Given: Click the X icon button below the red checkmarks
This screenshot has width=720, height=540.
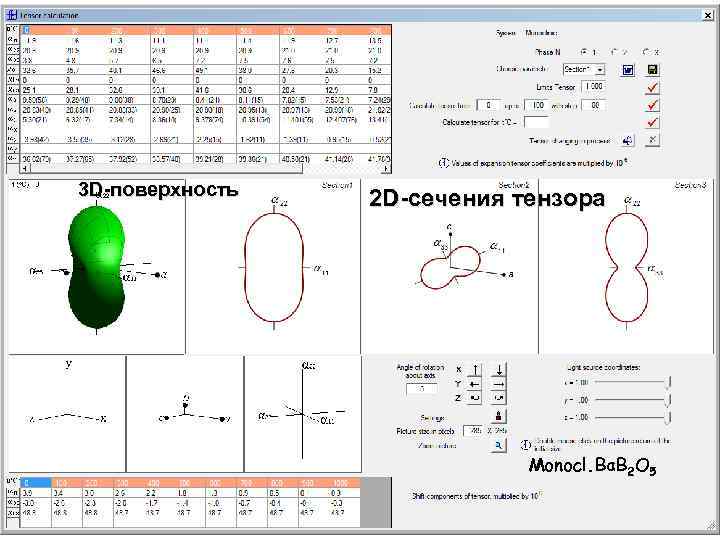Looking at the screenshot, I should point(652,141).
